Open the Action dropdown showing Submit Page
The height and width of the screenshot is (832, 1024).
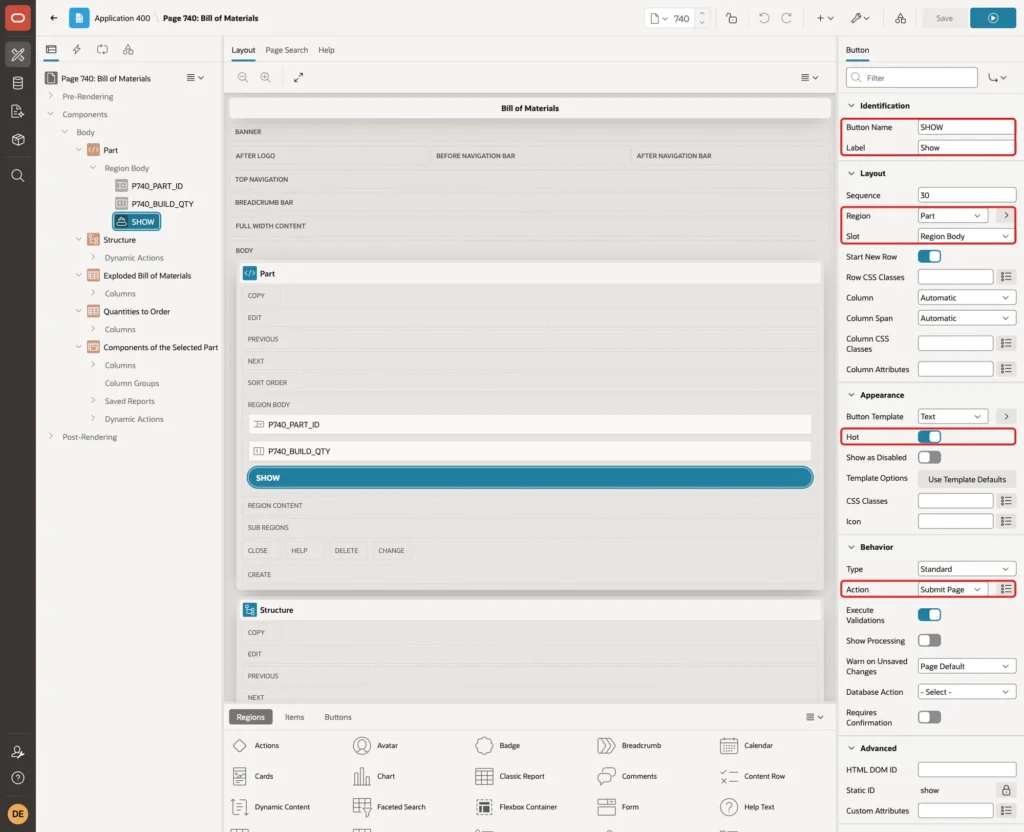pos(954,590)
